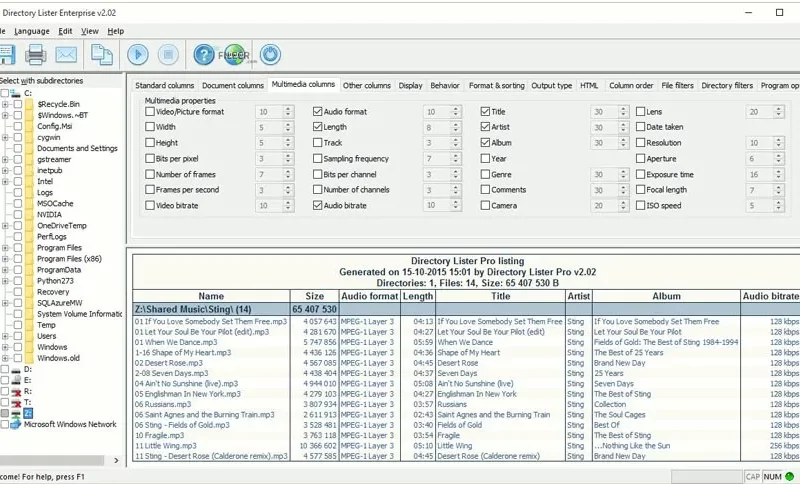
Task: Click the Z:\Shared Music\Sting\ (14) row
Action: 466,309
